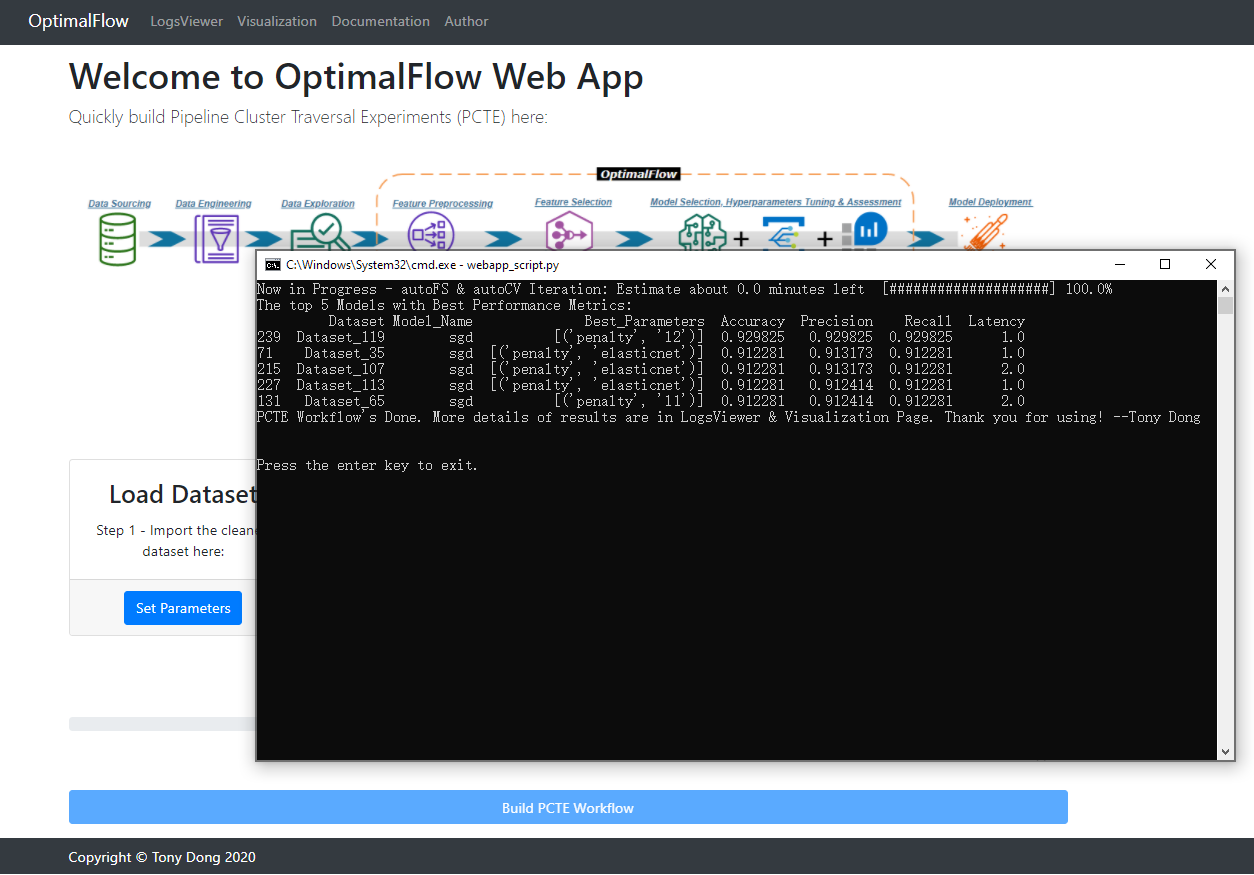This screenshot has width=1254, height=875.
Task: Click the Feature Selection hexagon icon
Action: coord(568,234)
